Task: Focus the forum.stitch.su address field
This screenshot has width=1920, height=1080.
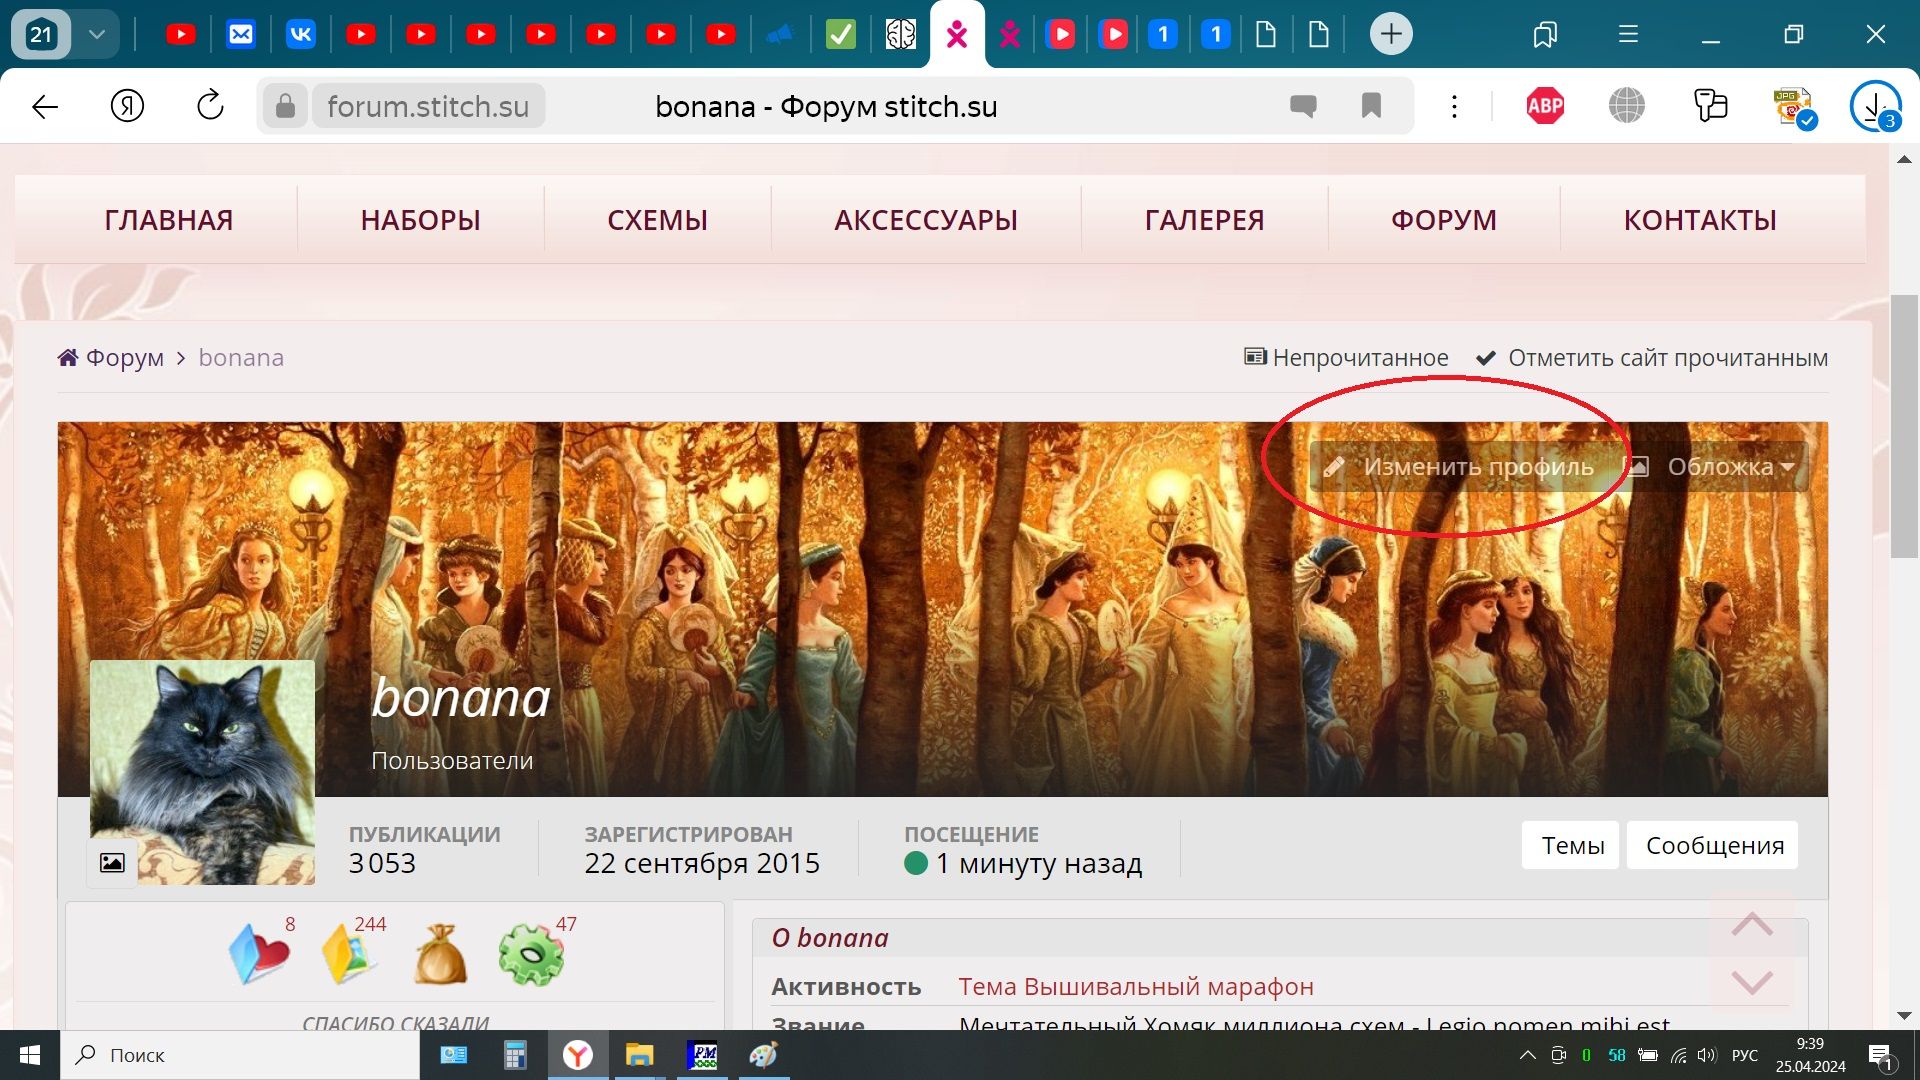Action: [x=428, y=106]
